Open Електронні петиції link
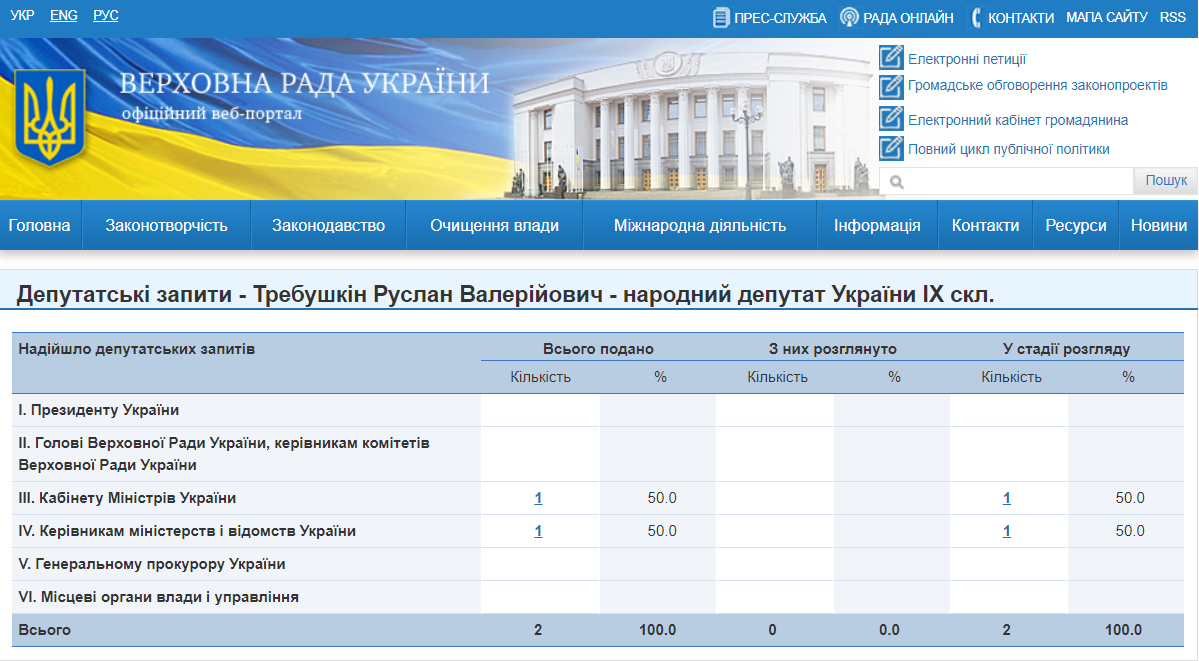 [967, 59]
